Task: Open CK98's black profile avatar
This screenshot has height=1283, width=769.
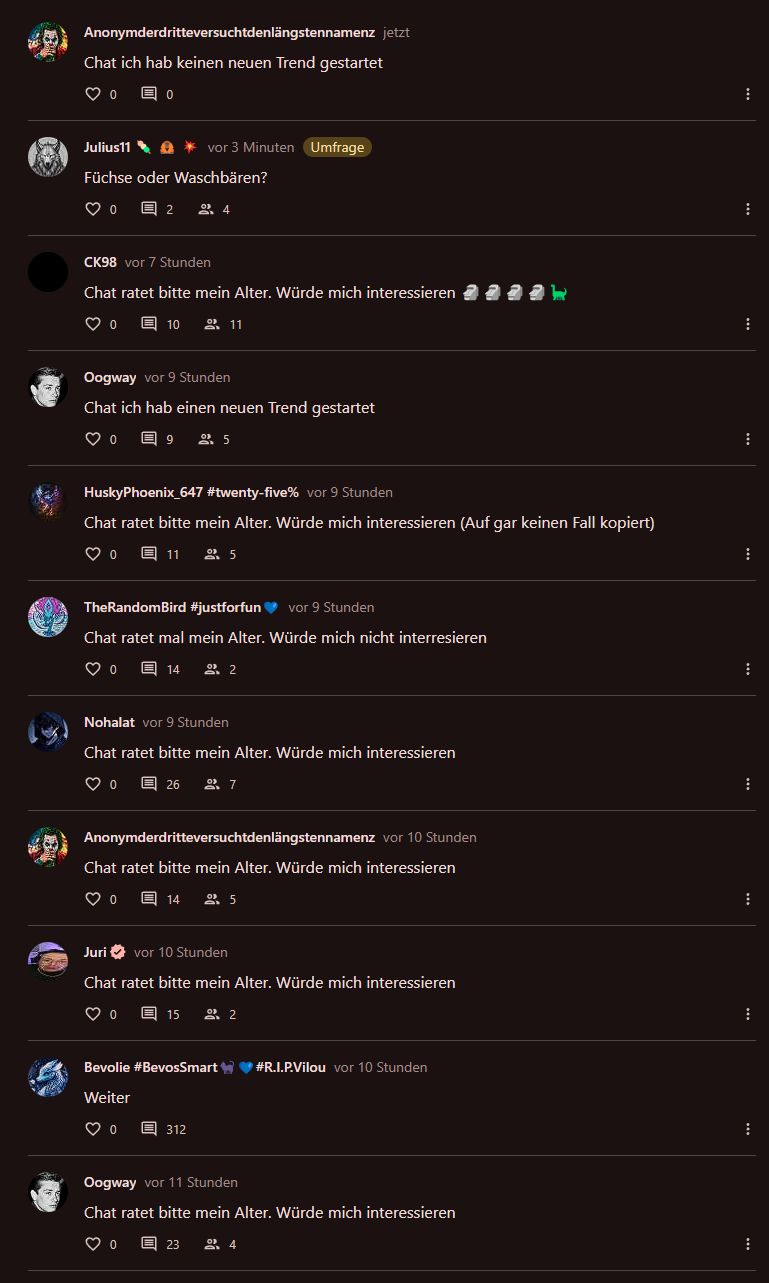Action: pos(48,272)
